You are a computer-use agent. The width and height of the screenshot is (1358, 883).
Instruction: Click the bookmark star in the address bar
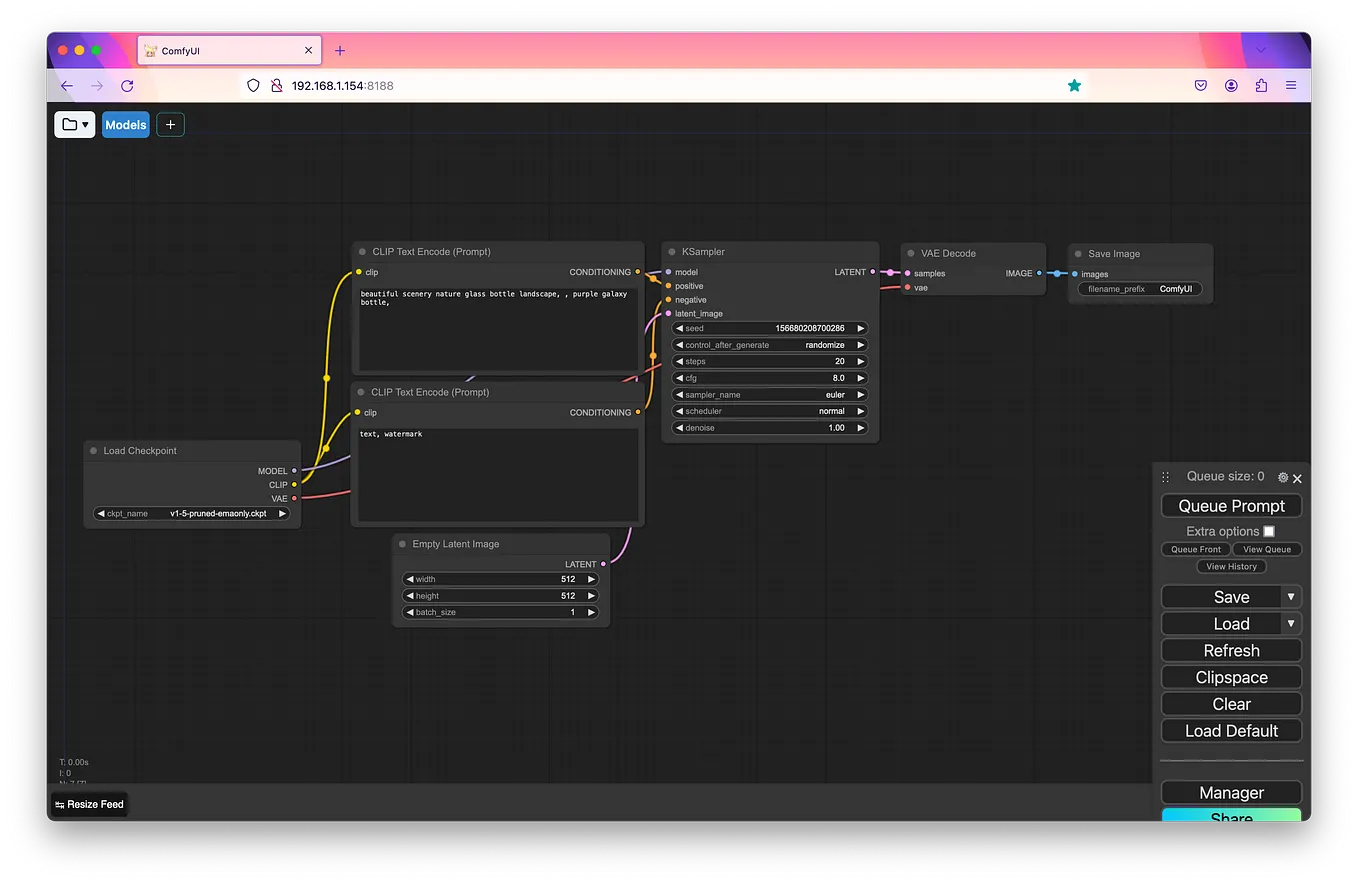[x=1074, y=86]
